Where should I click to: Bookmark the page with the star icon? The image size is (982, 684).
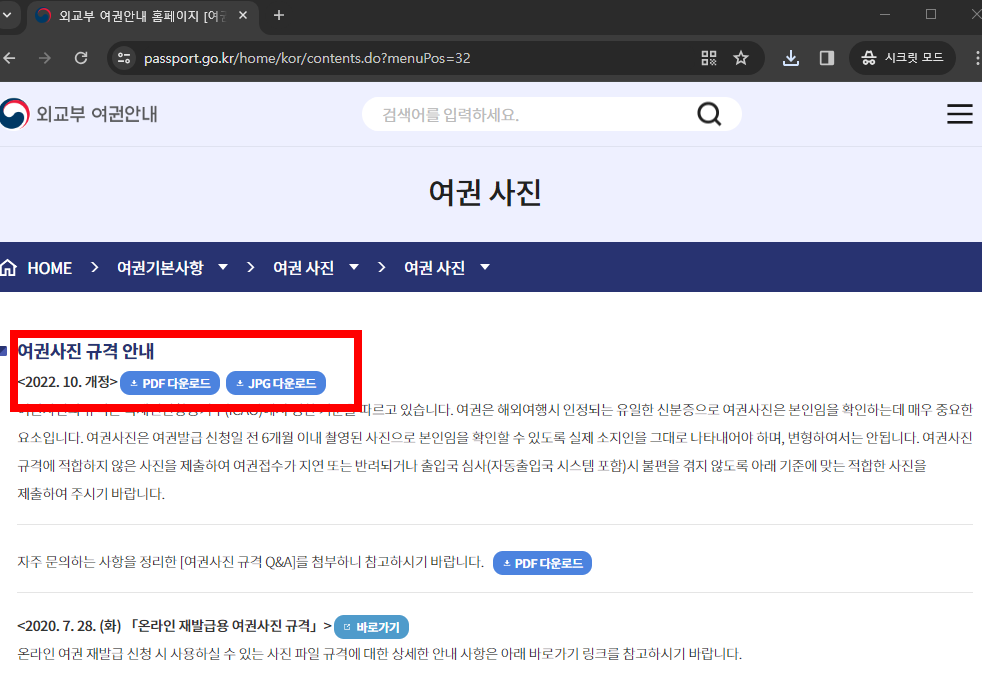click(x=741, y=58)
